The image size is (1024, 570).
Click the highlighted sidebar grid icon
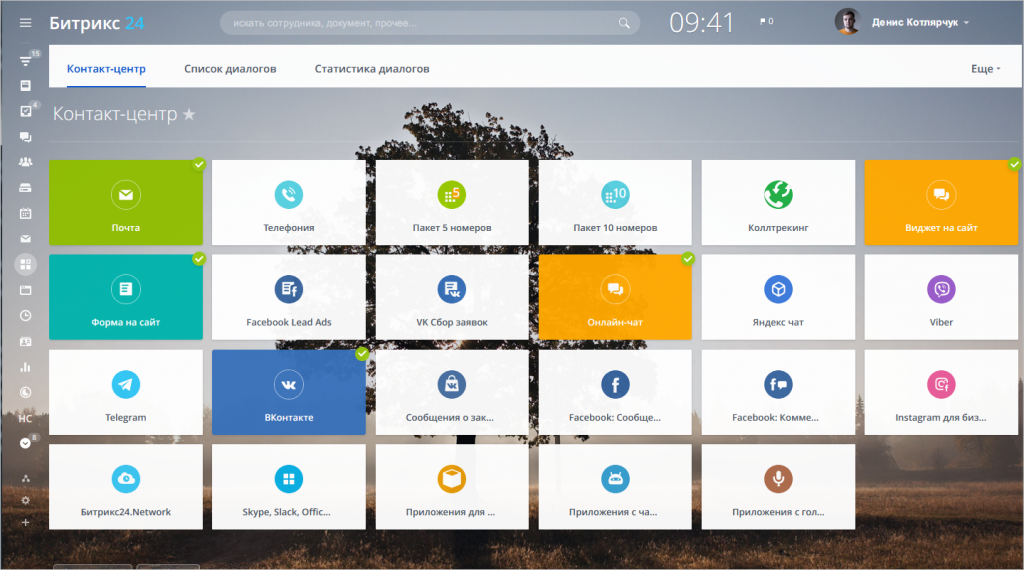(25, 264)
